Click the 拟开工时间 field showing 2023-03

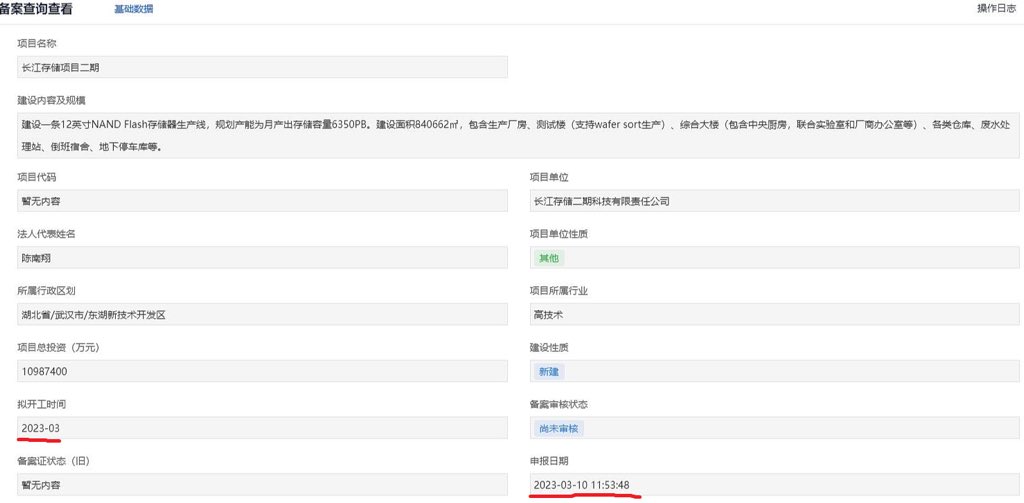[263, 428]
